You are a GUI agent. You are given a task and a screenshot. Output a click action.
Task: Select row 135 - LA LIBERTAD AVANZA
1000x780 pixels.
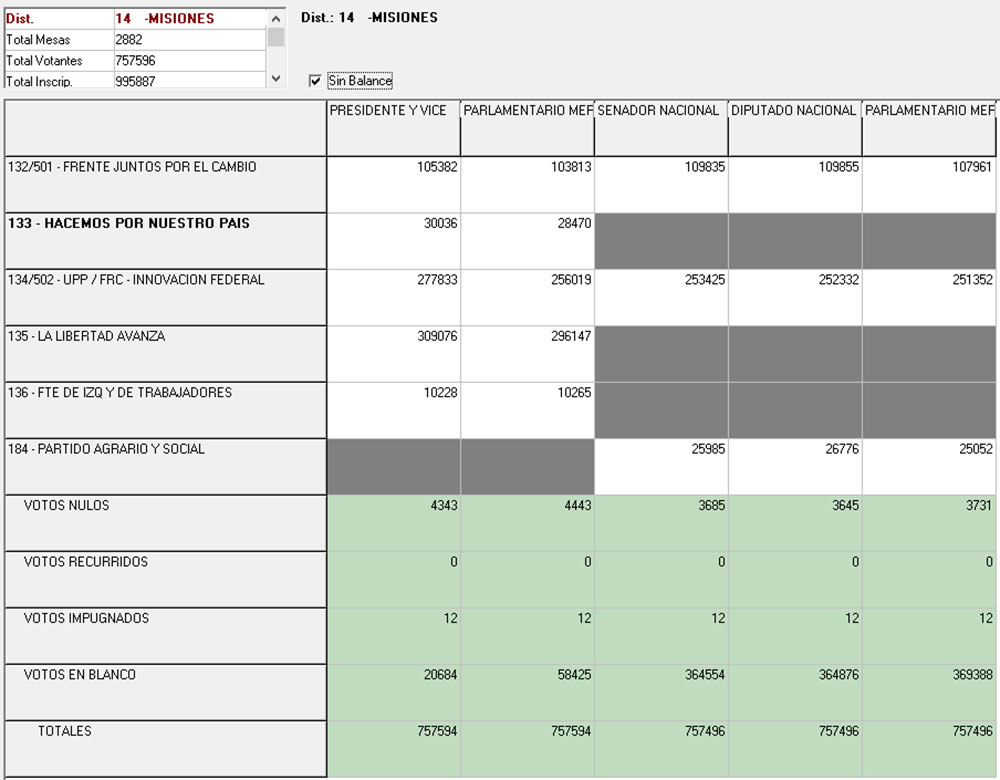coord(165,353)
